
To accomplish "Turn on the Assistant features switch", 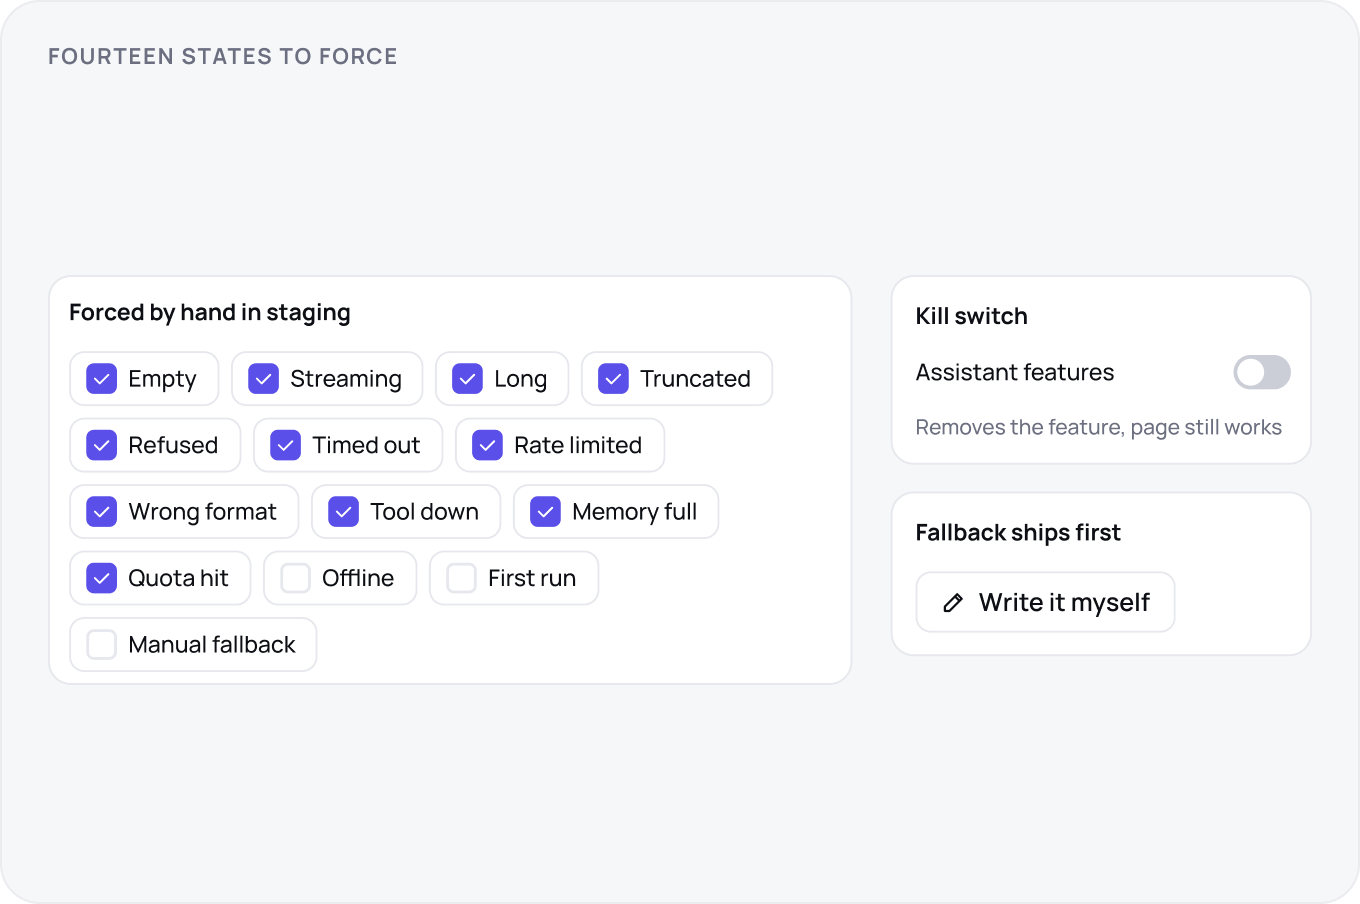I will (x=1262, y=372).
